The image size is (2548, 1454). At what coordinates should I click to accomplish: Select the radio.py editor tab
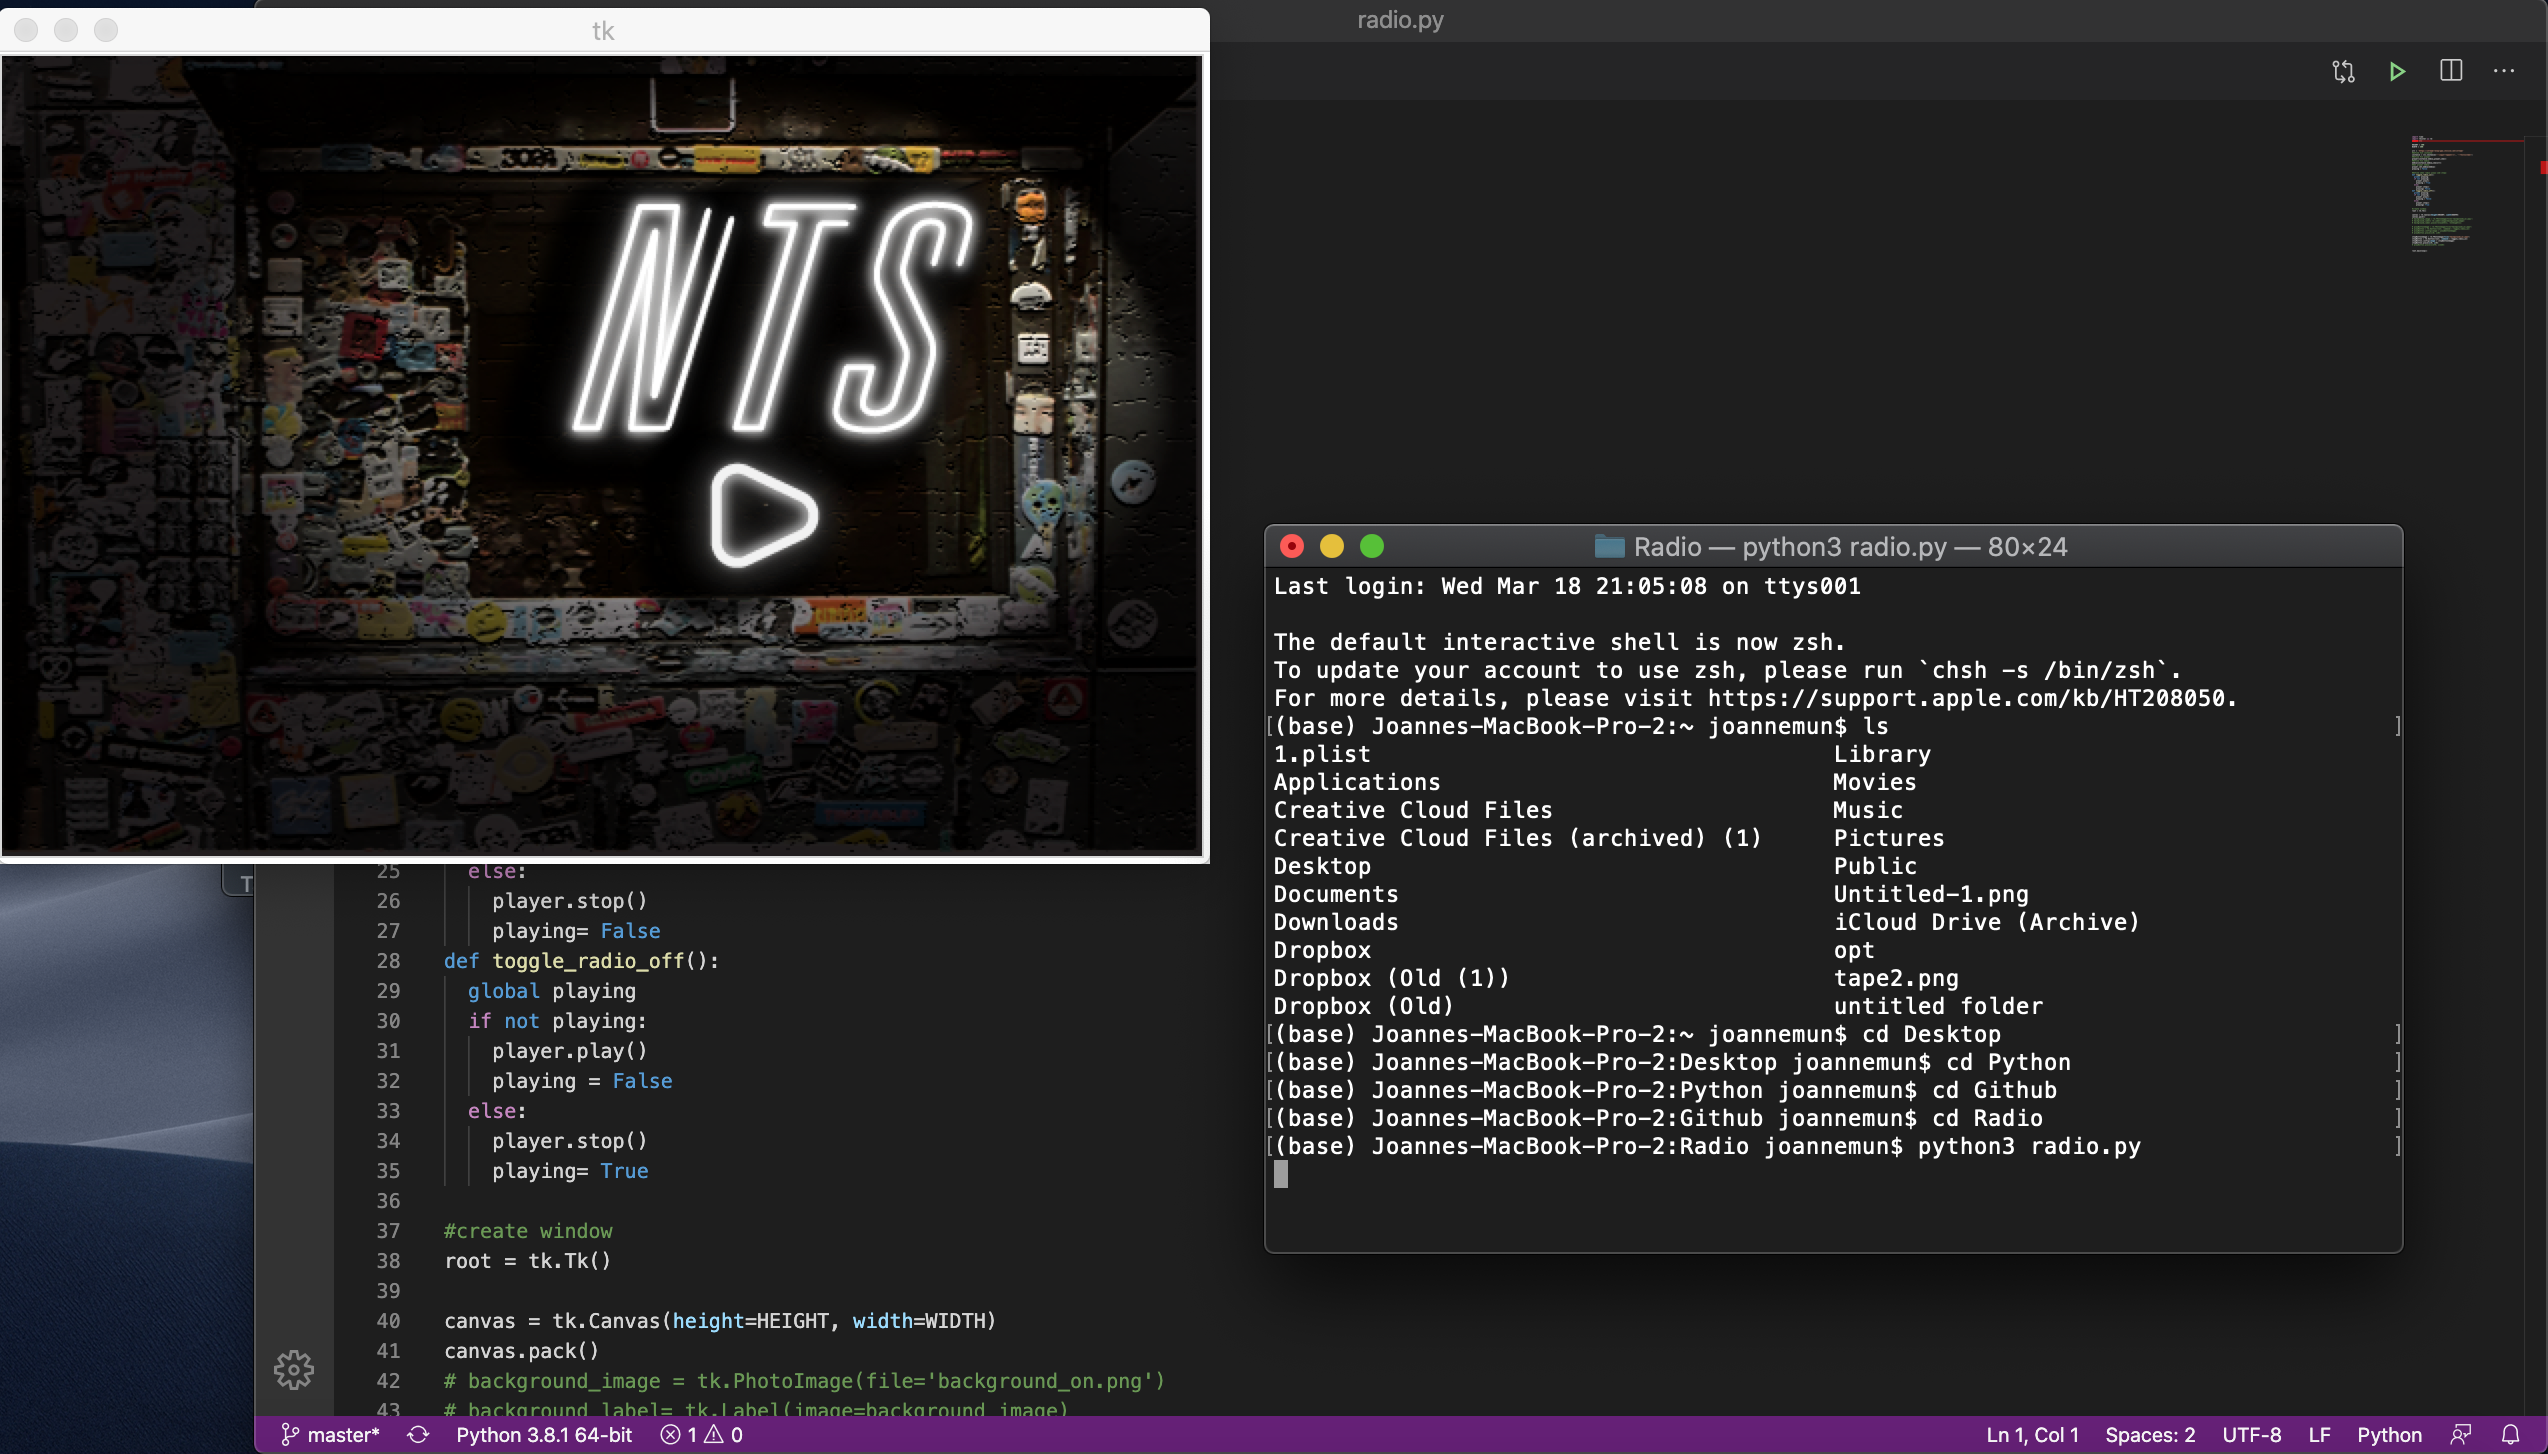click(x=1399, y=20)
